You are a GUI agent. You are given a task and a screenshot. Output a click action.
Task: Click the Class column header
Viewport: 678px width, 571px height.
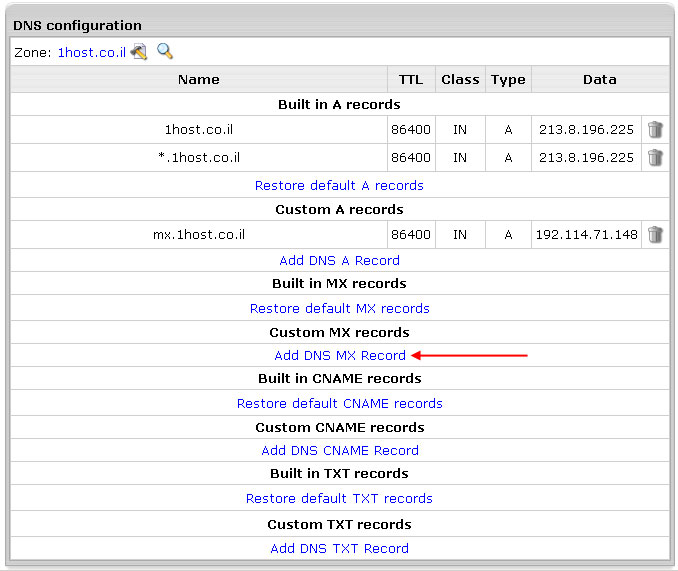[460, 79]
